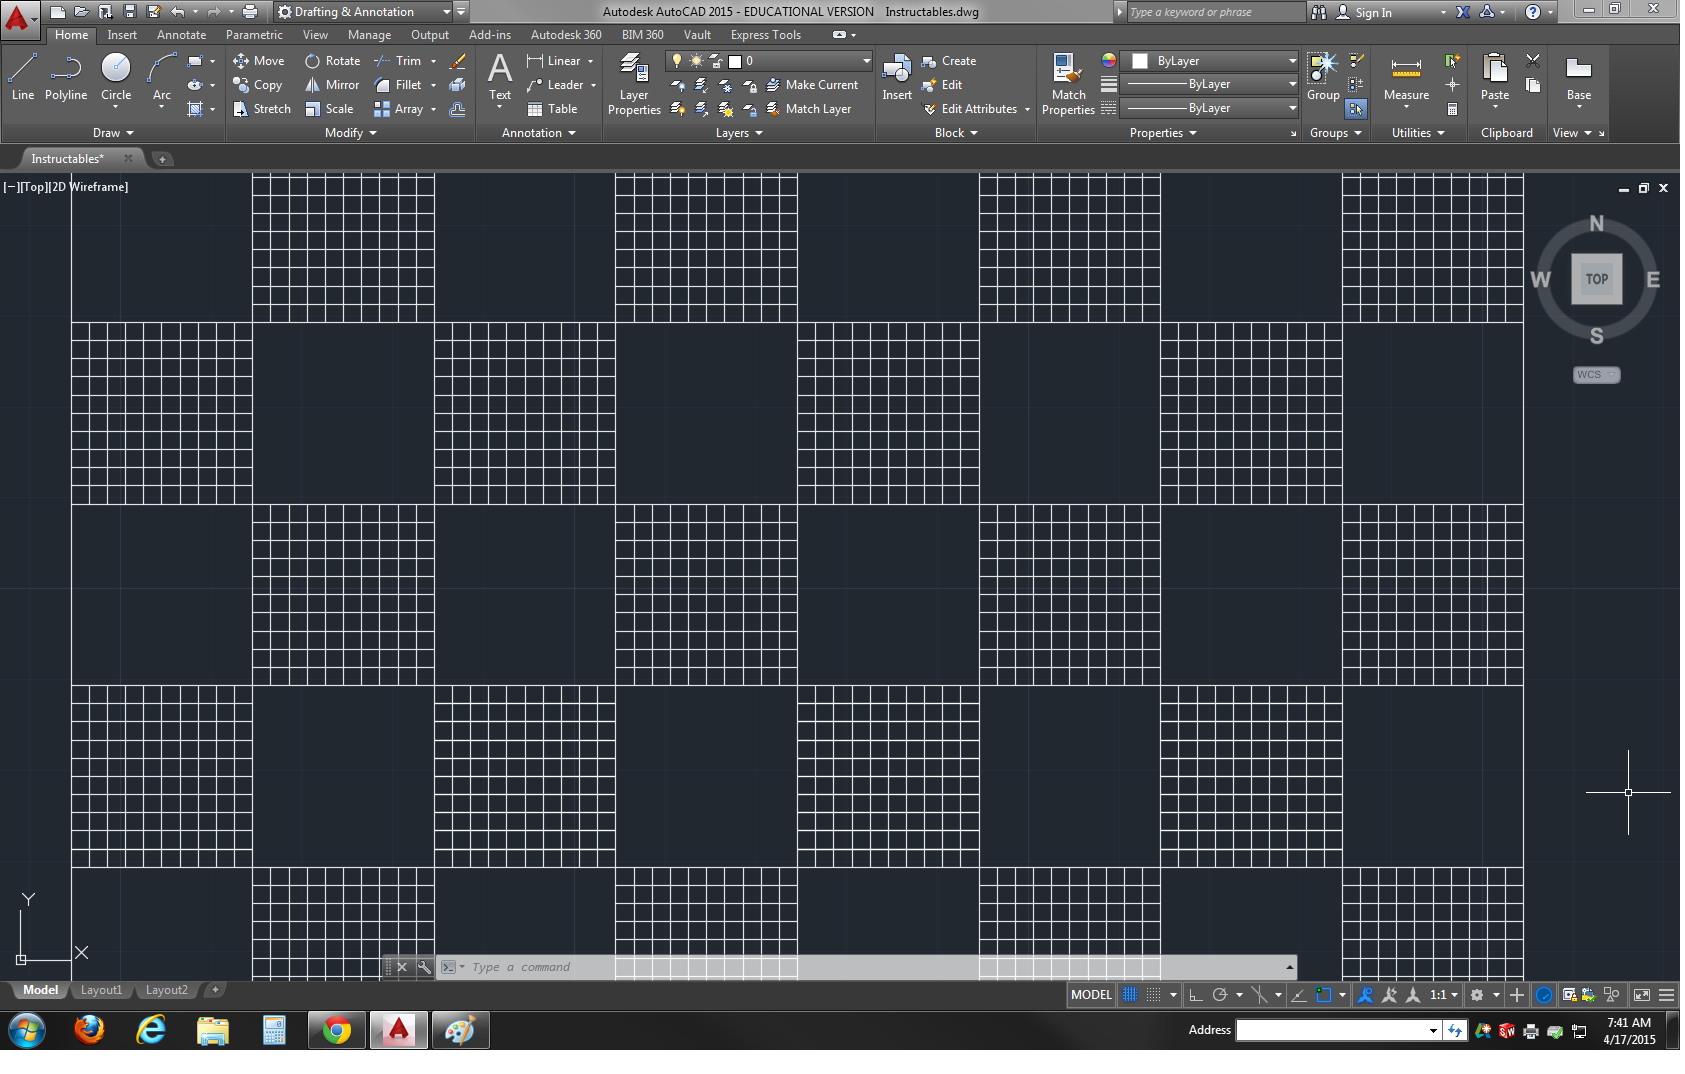Open the Text annotation tool
Viewport: 1685px width, 1074px height.
click(x=500, y=77)
